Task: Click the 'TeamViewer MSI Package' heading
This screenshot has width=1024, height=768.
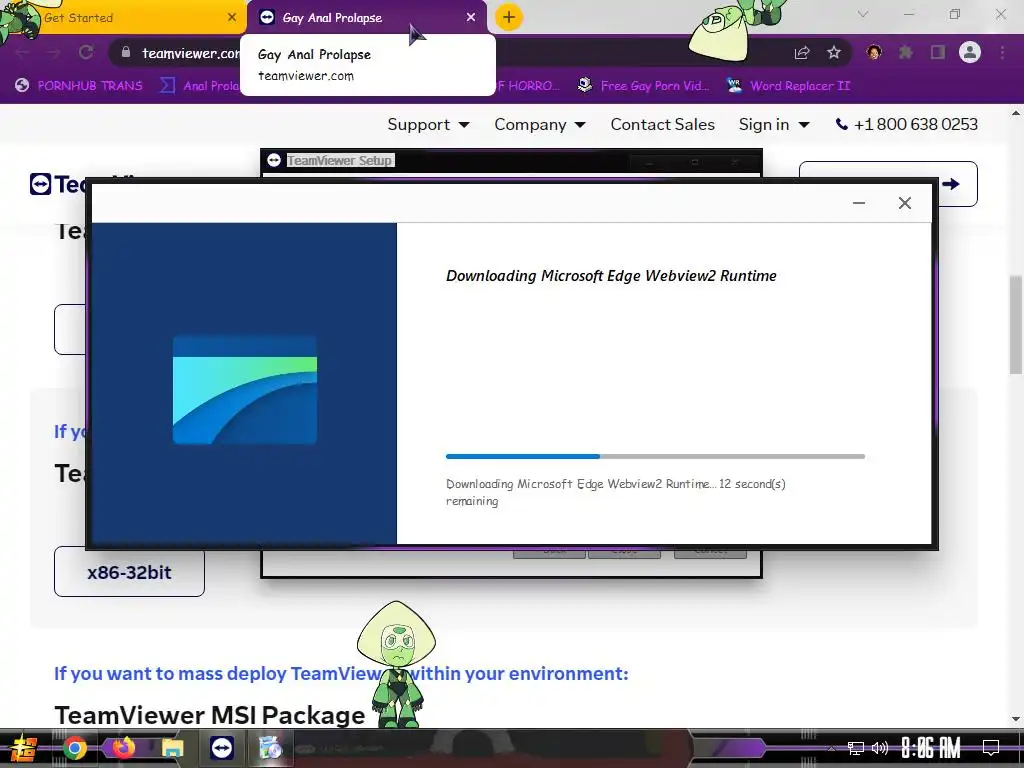Action: (x=210, y=715)
